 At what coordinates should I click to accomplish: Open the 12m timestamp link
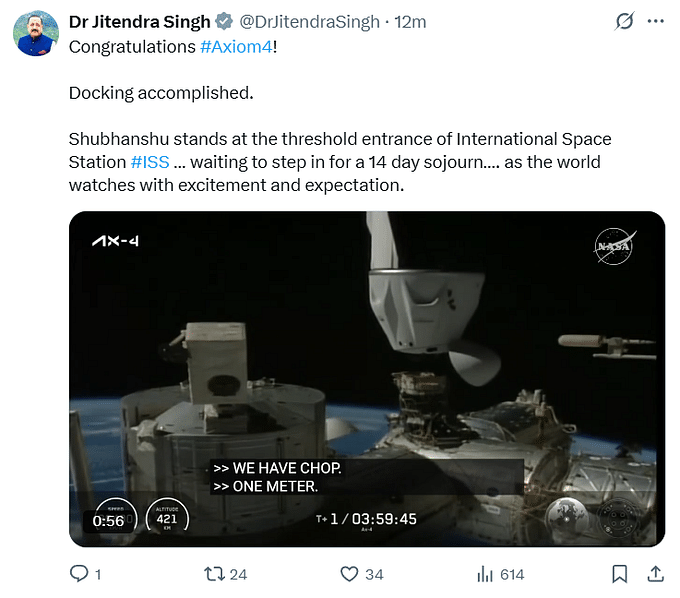(x=410, y=22)
